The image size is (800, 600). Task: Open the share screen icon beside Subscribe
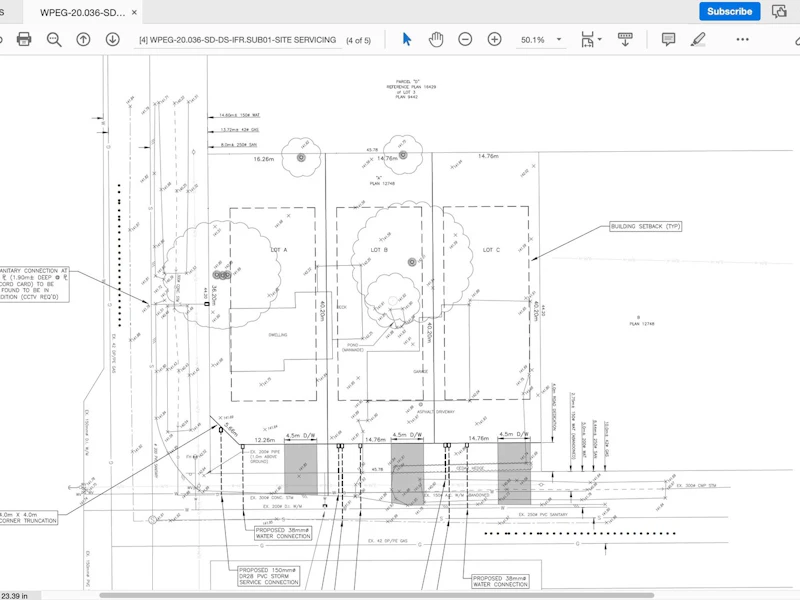click(779, 11)
